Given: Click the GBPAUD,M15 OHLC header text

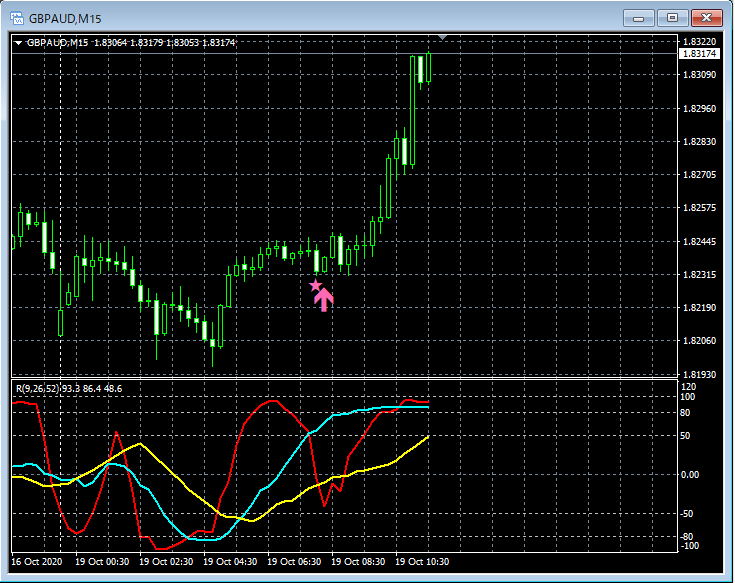Looking at the screenshot, I should pyautogui.click(x=131, y=43).
